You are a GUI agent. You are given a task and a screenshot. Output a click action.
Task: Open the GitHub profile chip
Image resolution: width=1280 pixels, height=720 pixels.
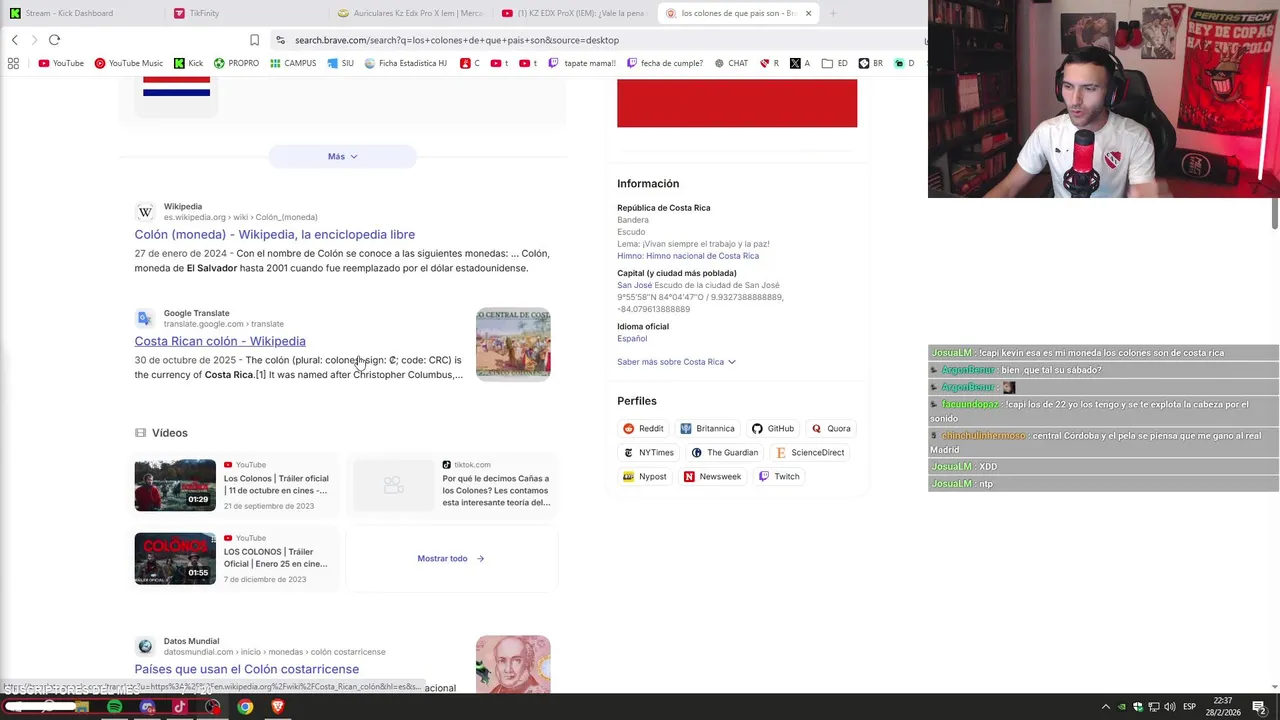(772, 428)
